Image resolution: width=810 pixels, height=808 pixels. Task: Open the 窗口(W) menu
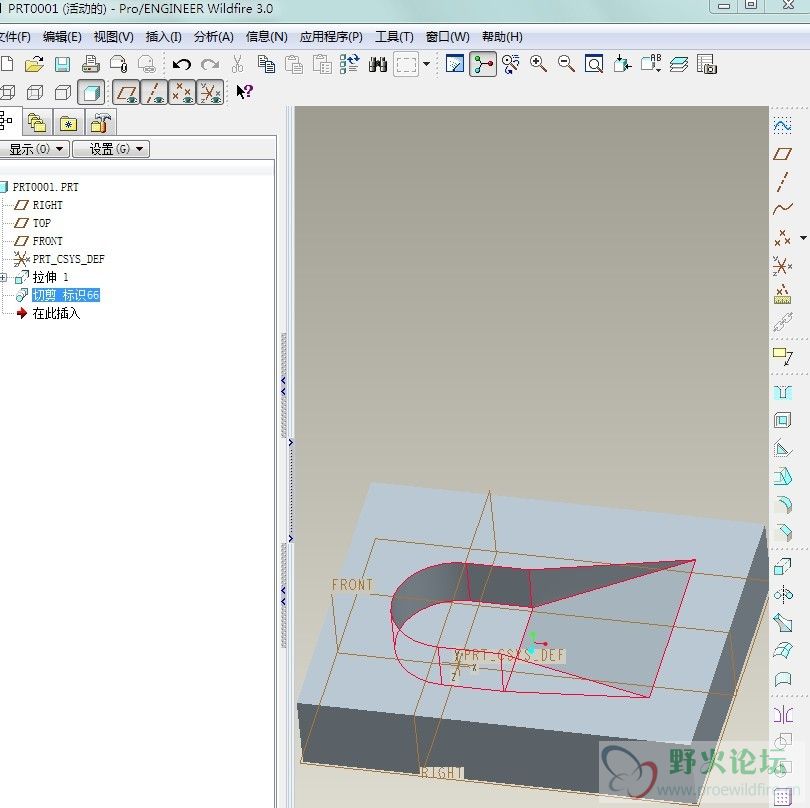[448, 37]
